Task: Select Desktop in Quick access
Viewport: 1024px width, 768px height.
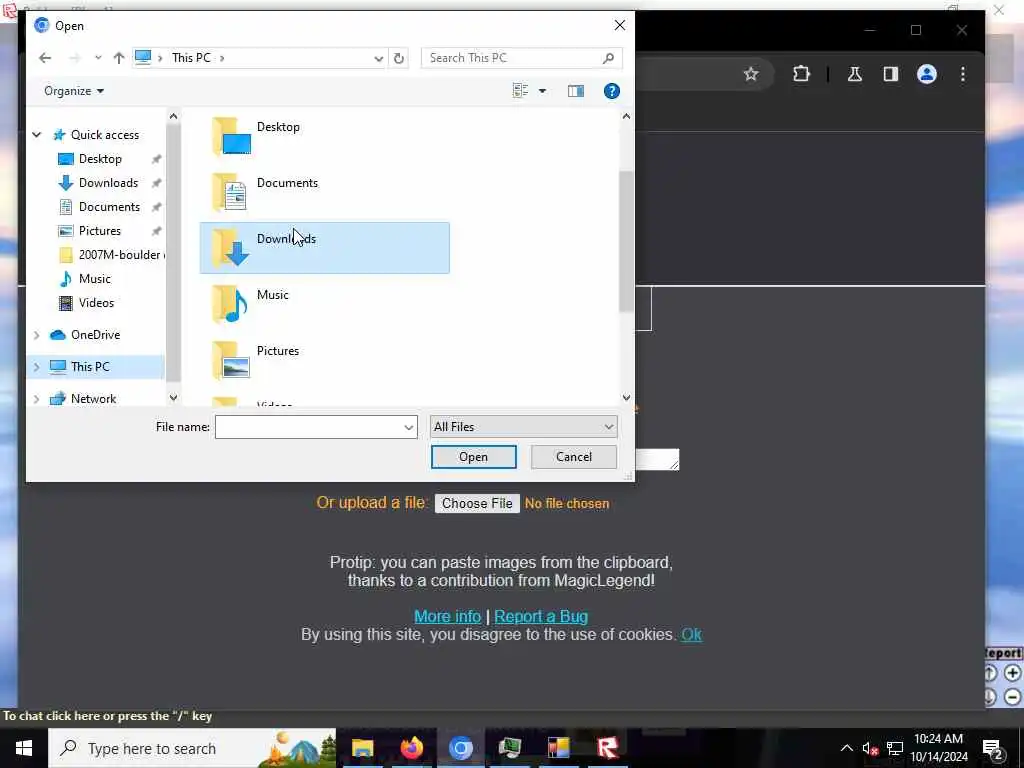Action: tap(99, 159)
